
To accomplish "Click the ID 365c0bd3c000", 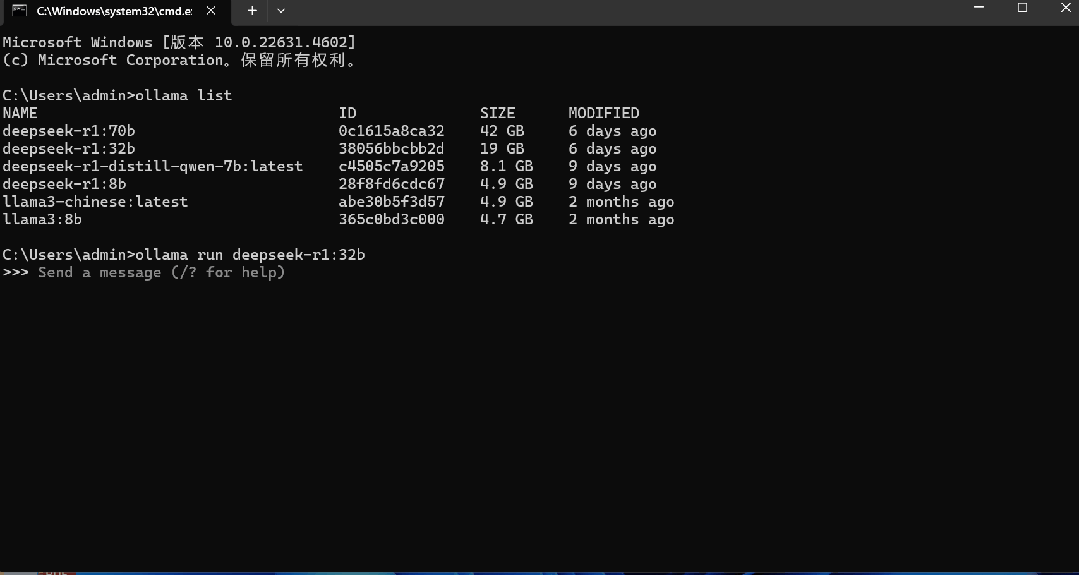I will pos(392,219).
